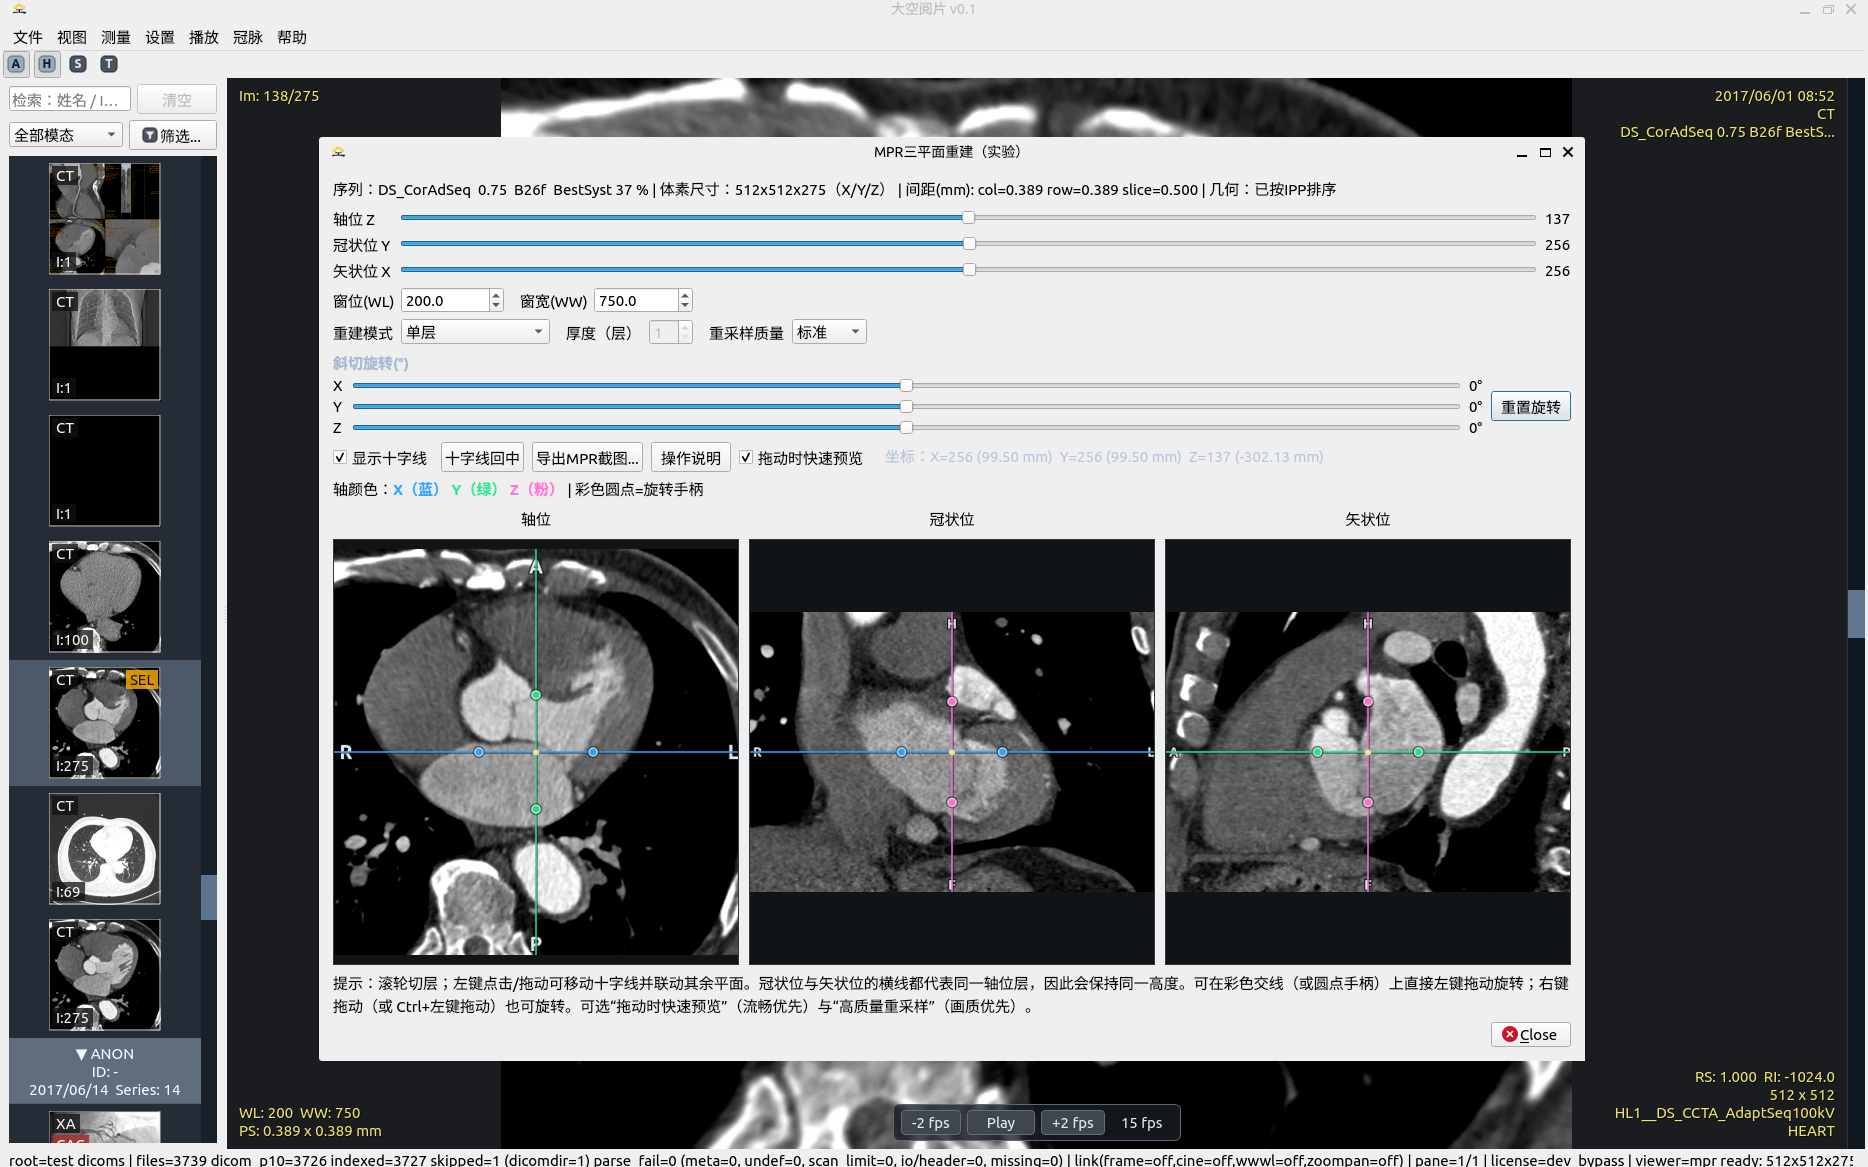Expand the 全部模态 modality dropdown
This screenshot has height=1167, width=1868.
pos(66,135)
